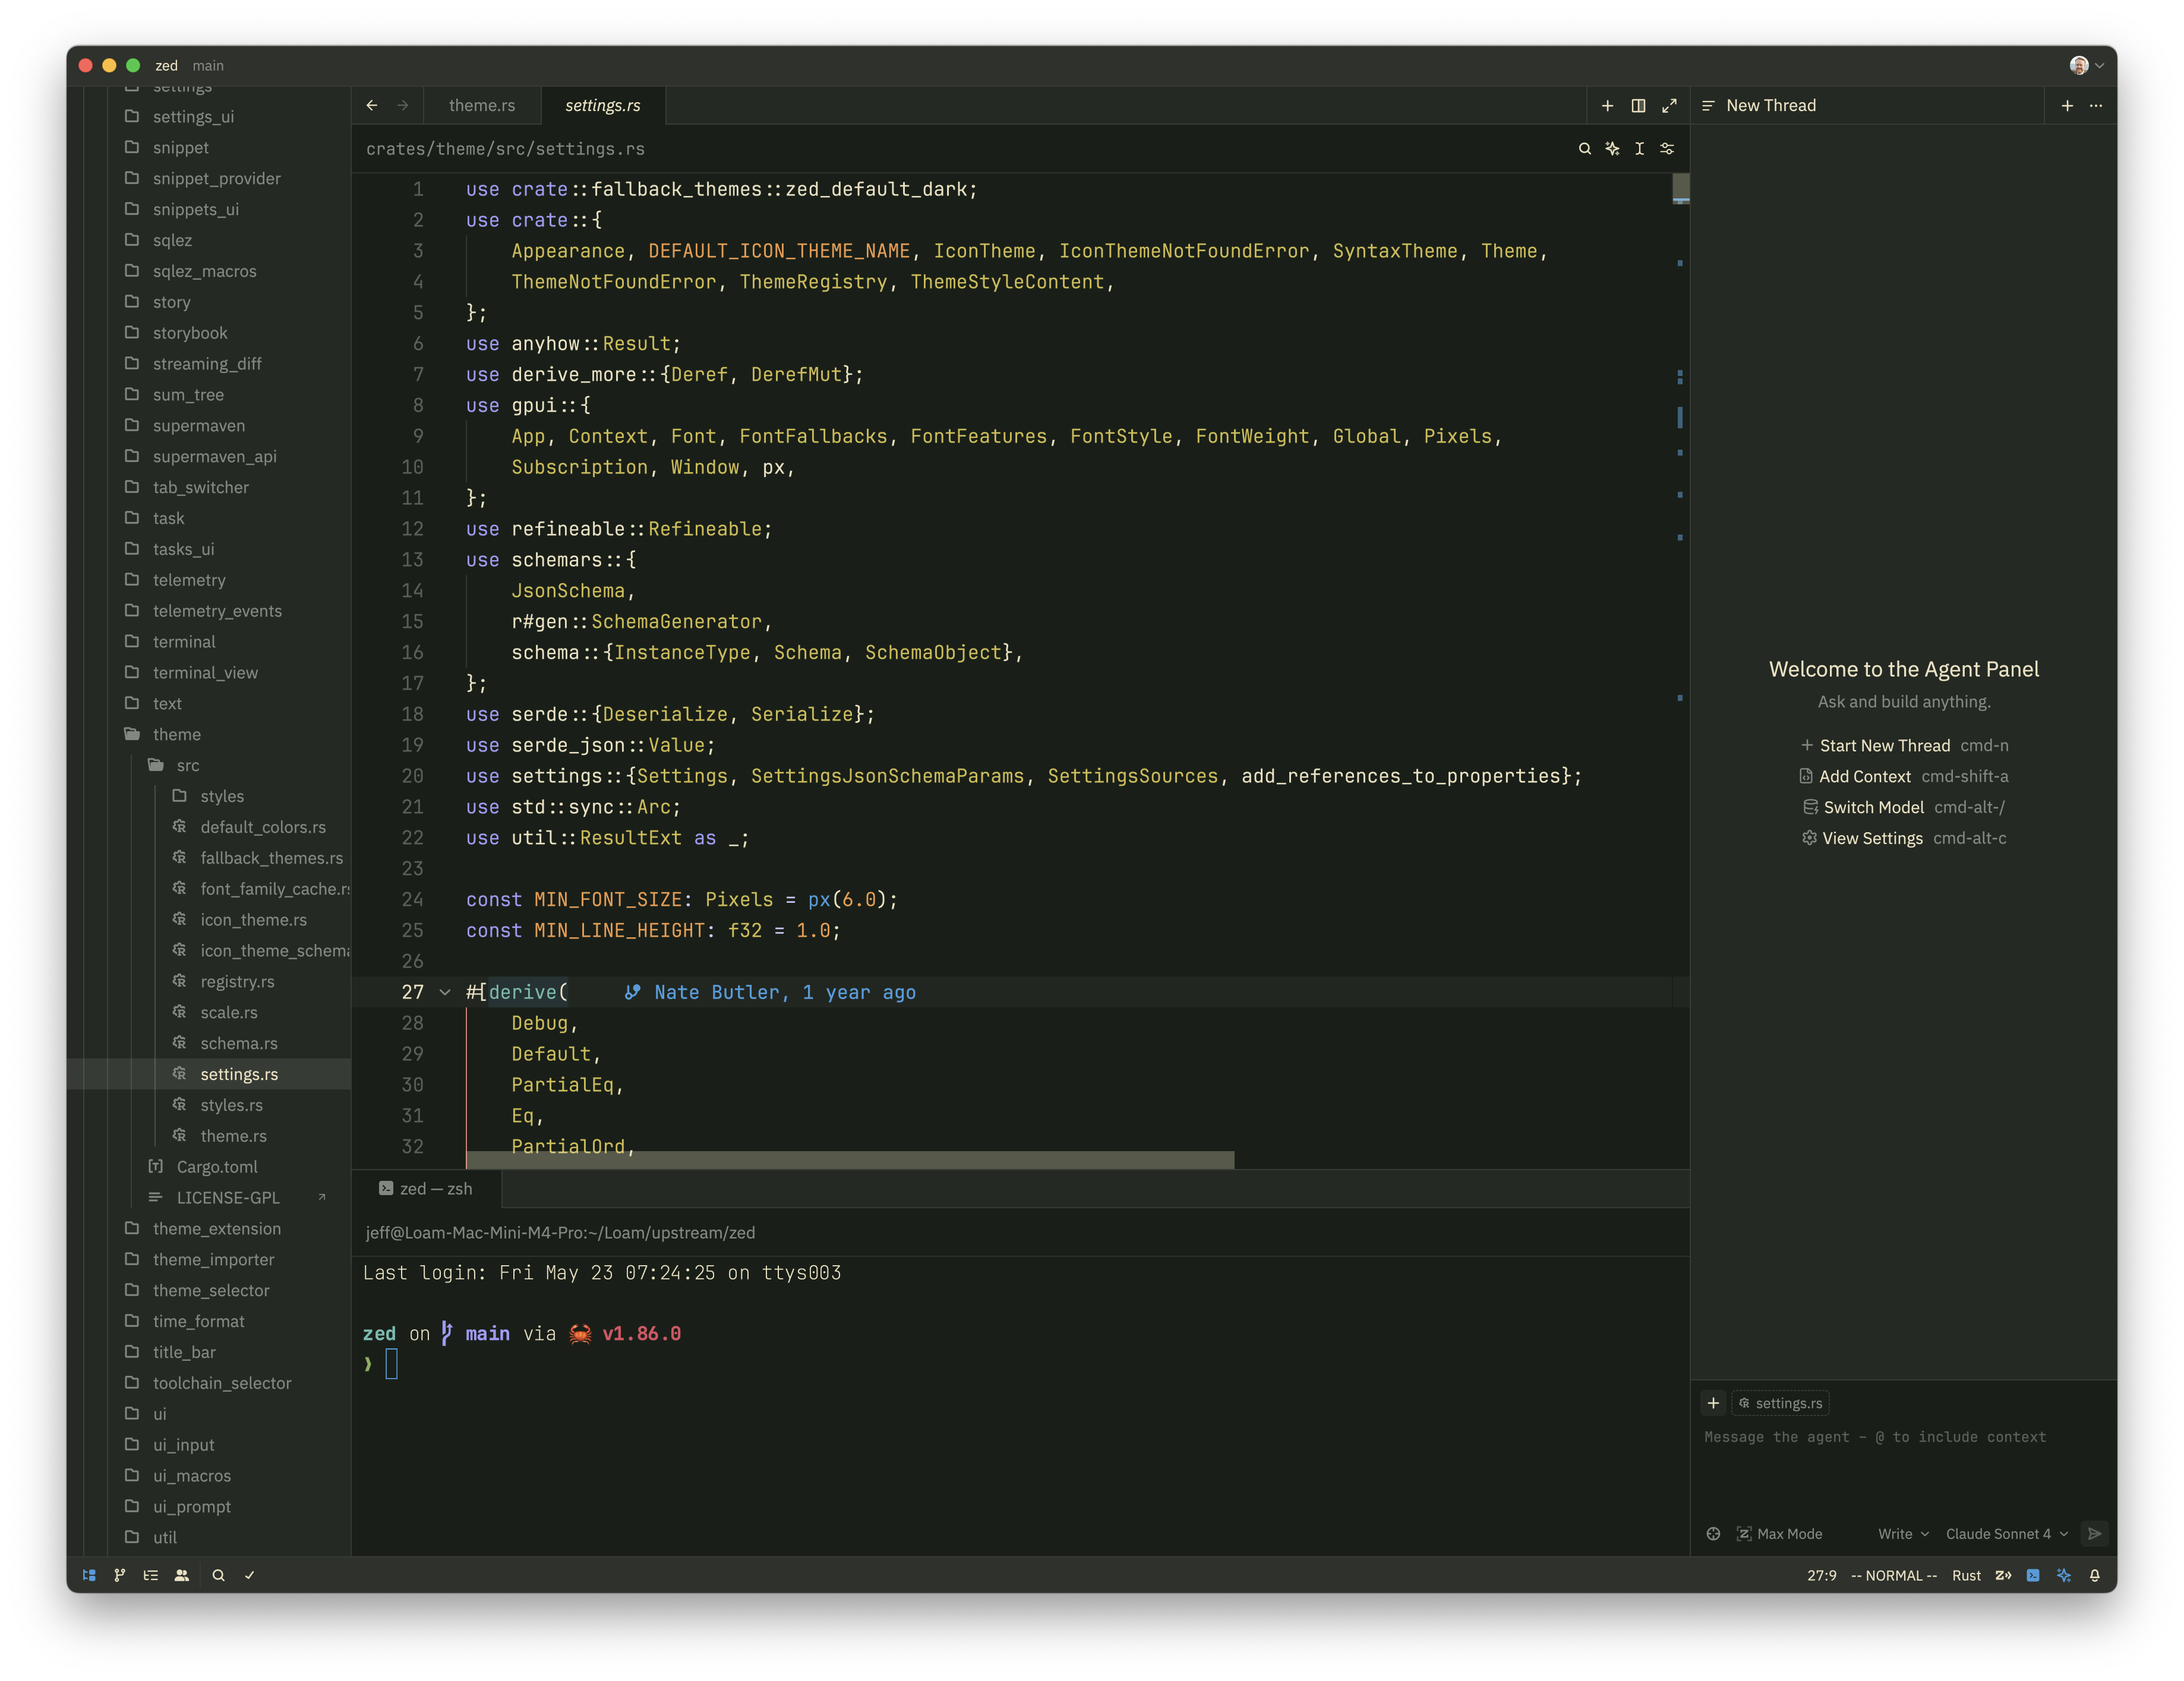The height and width of the screenshot is (1681, 2184).
Task: Click the diagnostics checkmark in status bar
Action: (x=249, y=1575)
